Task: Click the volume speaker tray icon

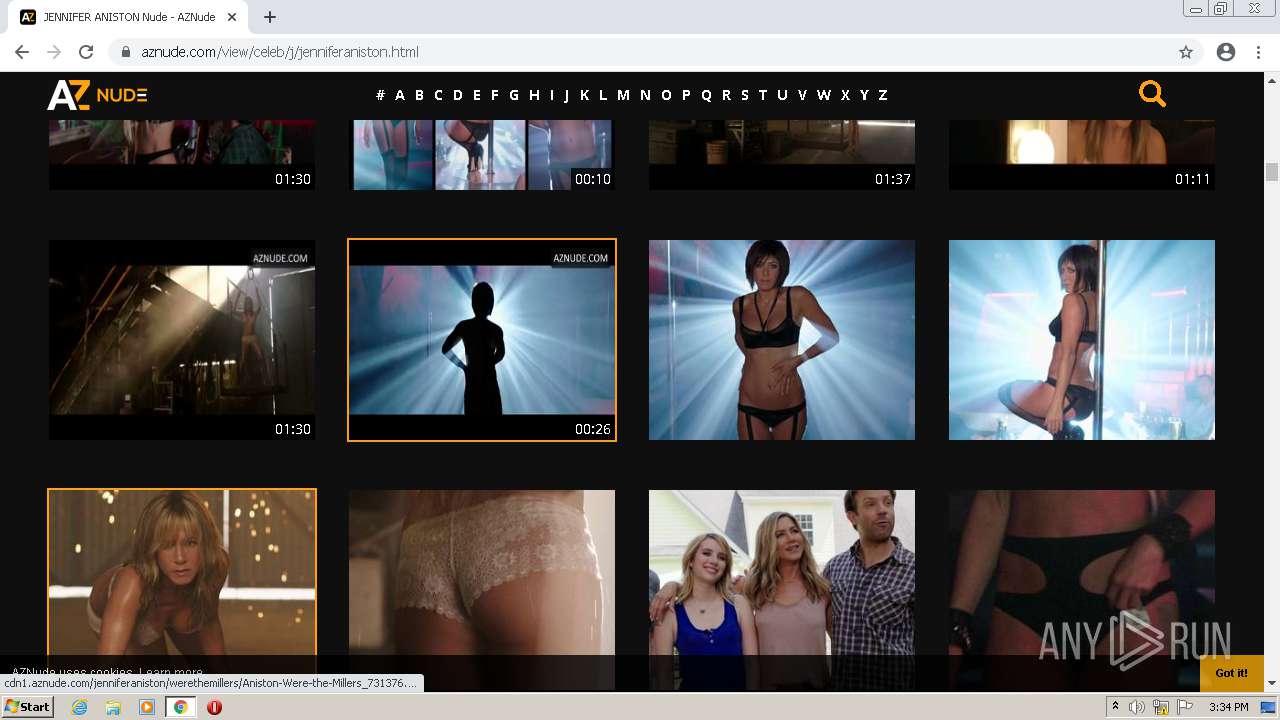Action: [x=1137, y=707]
